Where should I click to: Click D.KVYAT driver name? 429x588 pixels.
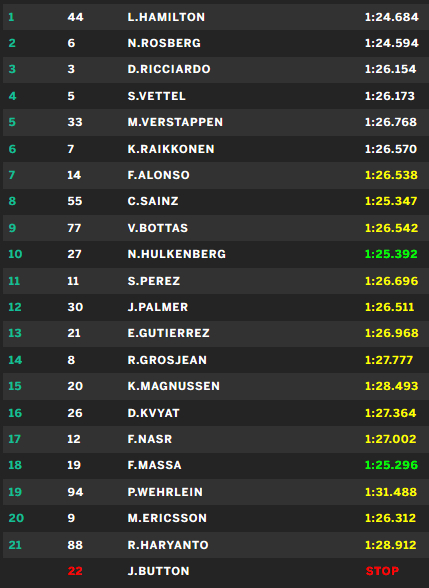pos(154,413)
